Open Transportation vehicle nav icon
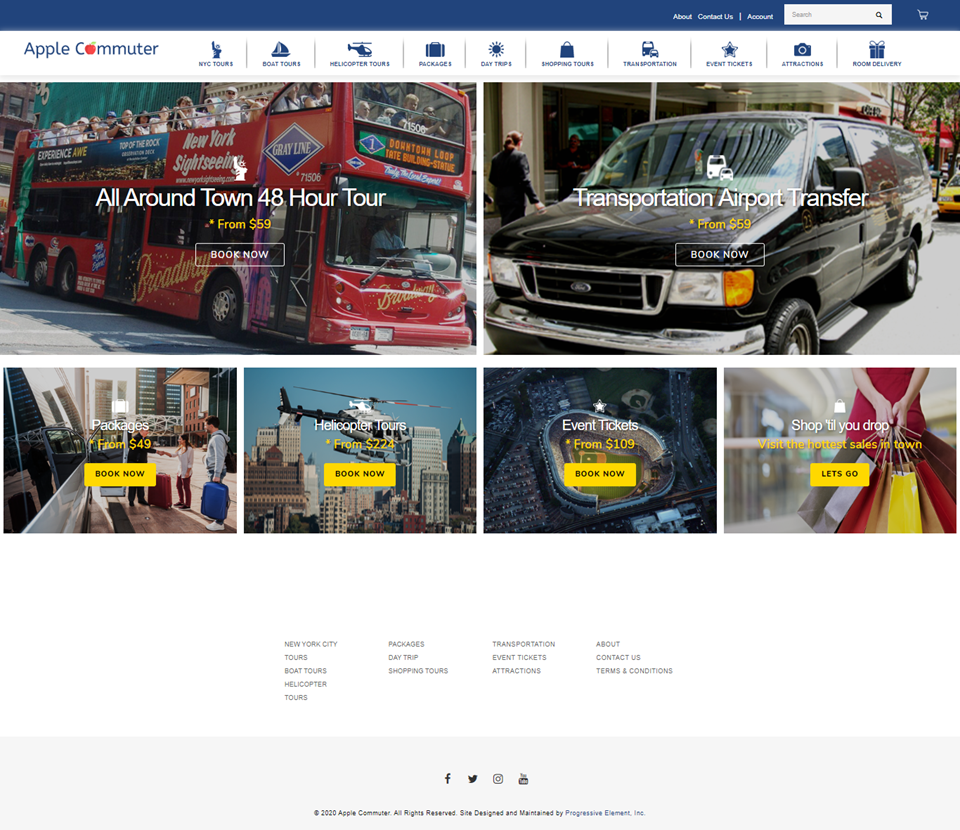Screen dimensions: 960x830 click(650, 50)
